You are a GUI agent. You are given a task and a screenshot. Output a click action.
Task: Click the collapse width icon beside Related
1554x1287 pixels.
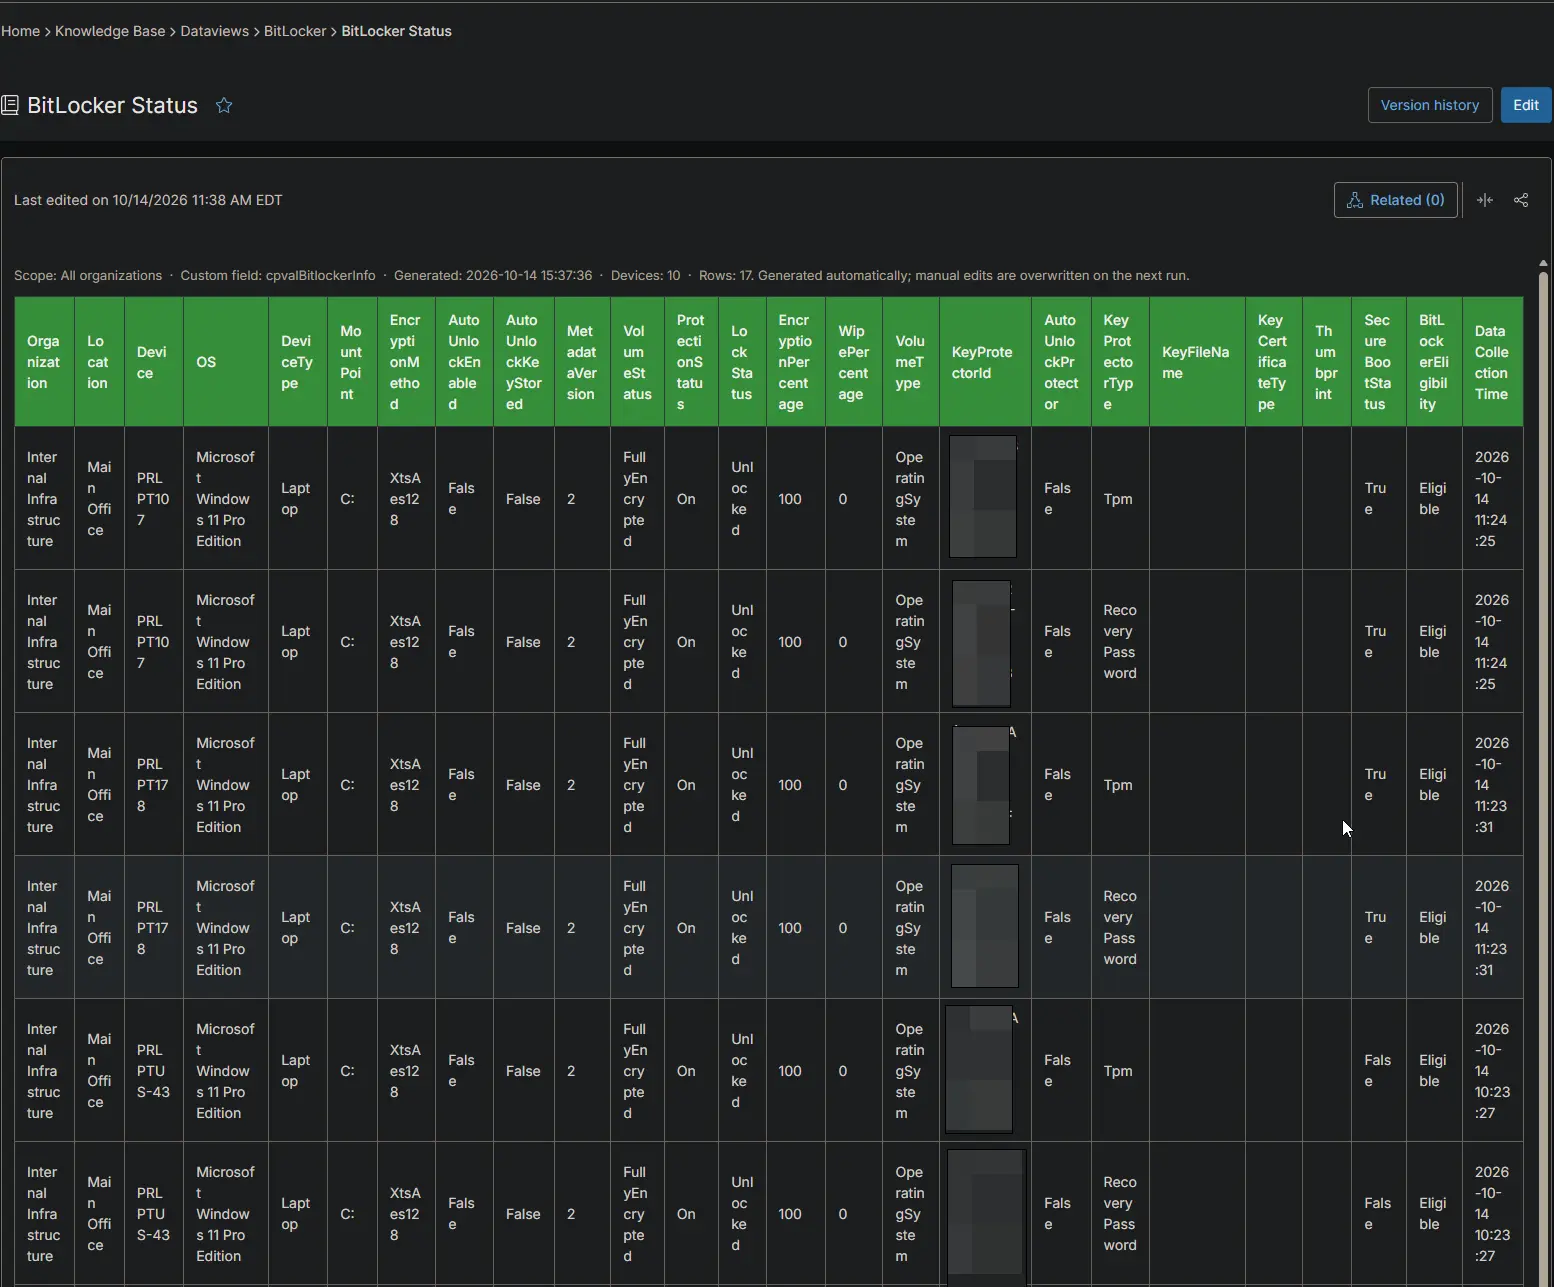click(1485, 200)
